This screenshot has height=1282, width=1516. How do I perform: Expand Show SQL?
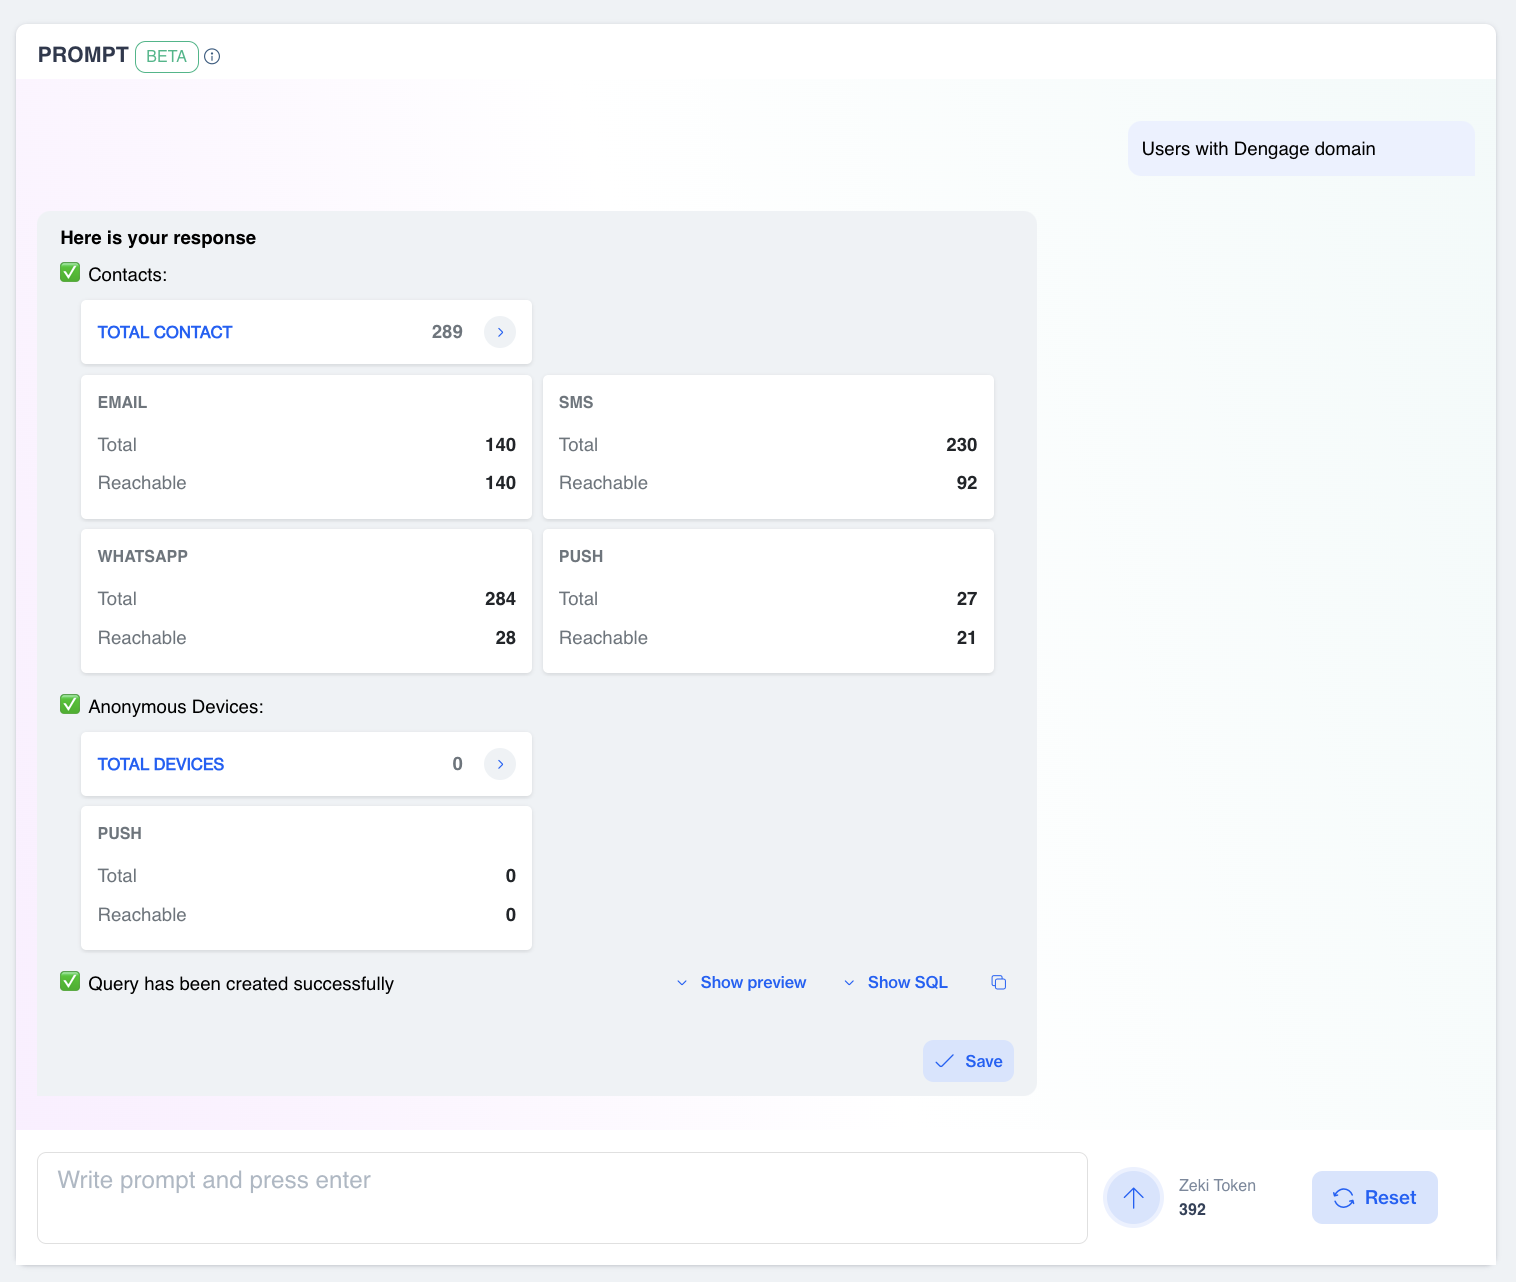pos(896,982)
